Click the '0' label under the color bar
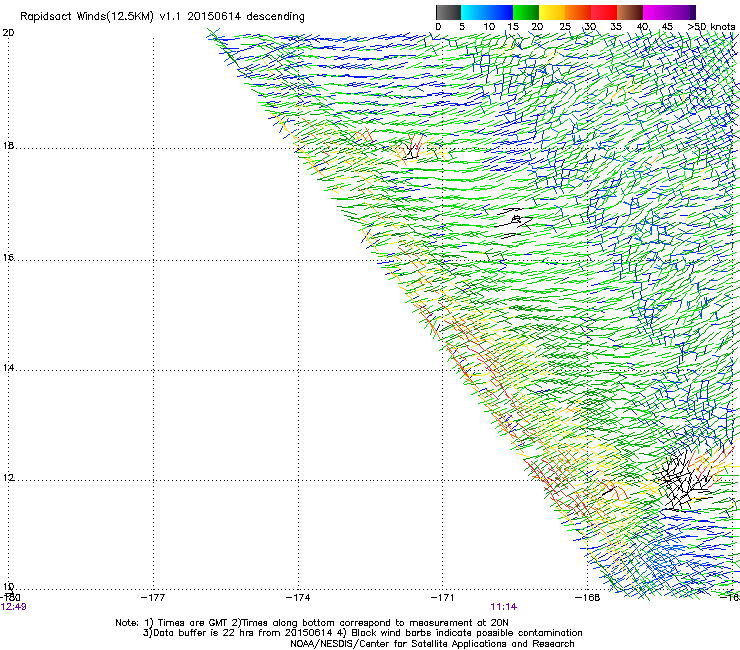 438,27
